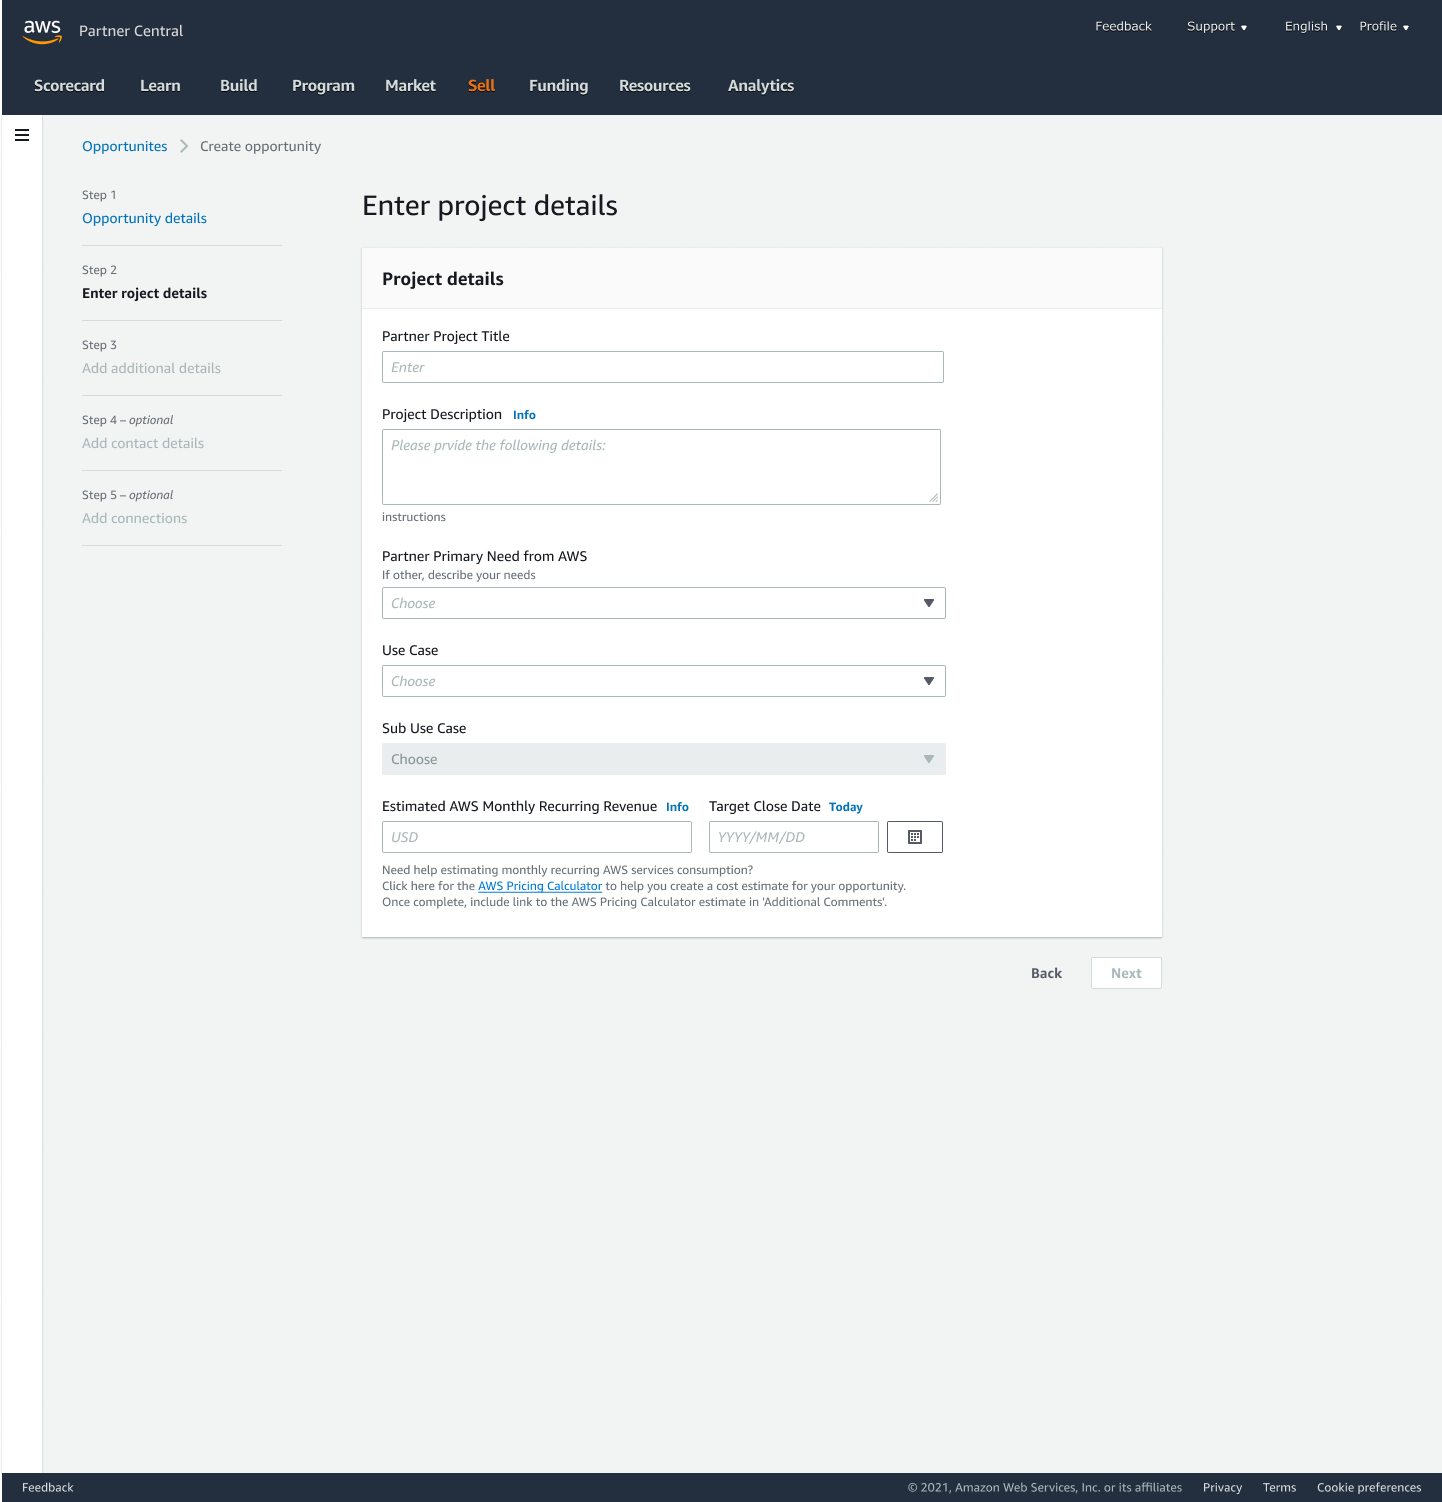Return to Step 1 Opportunity details
The height and width of the screenshot is (1502, 1442).
[x=144, y=218]
